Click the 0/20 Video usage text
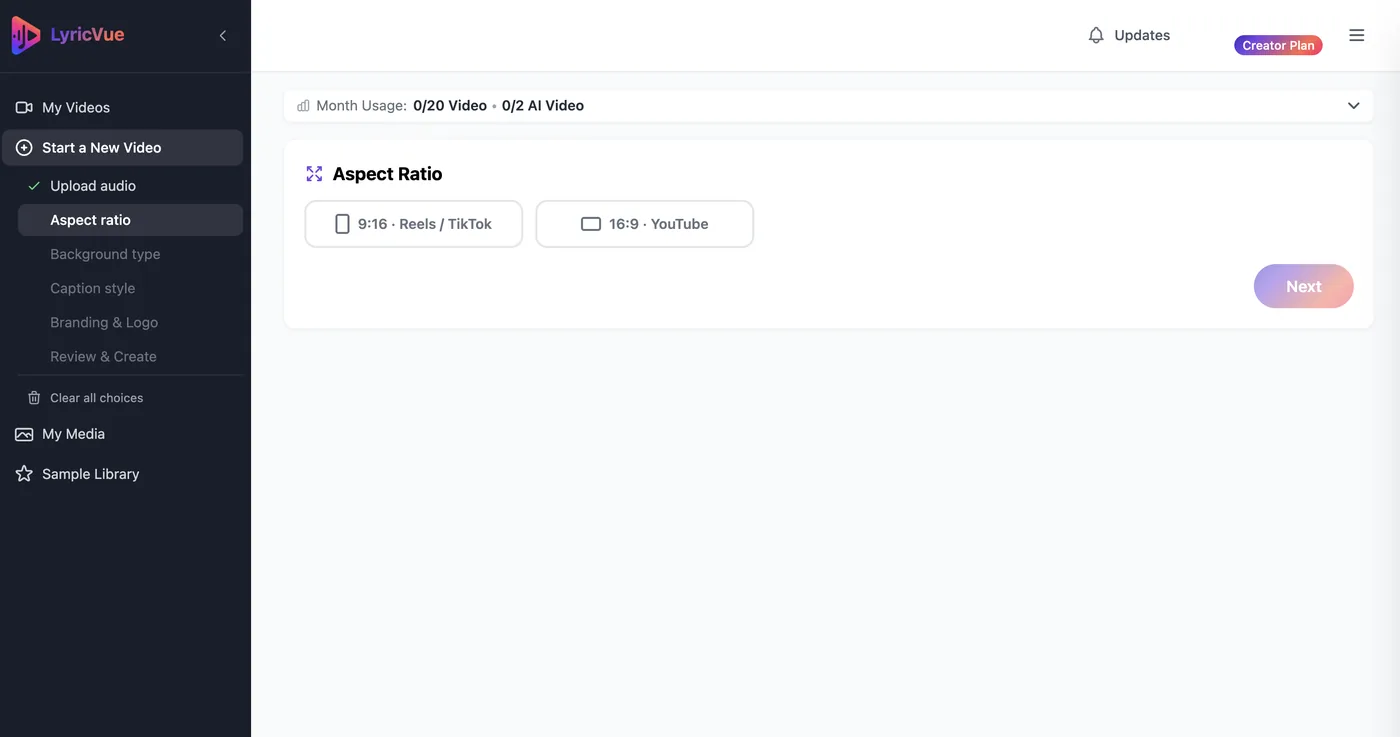The height and width of the screenshot is (737, 1400). (450, 105)
